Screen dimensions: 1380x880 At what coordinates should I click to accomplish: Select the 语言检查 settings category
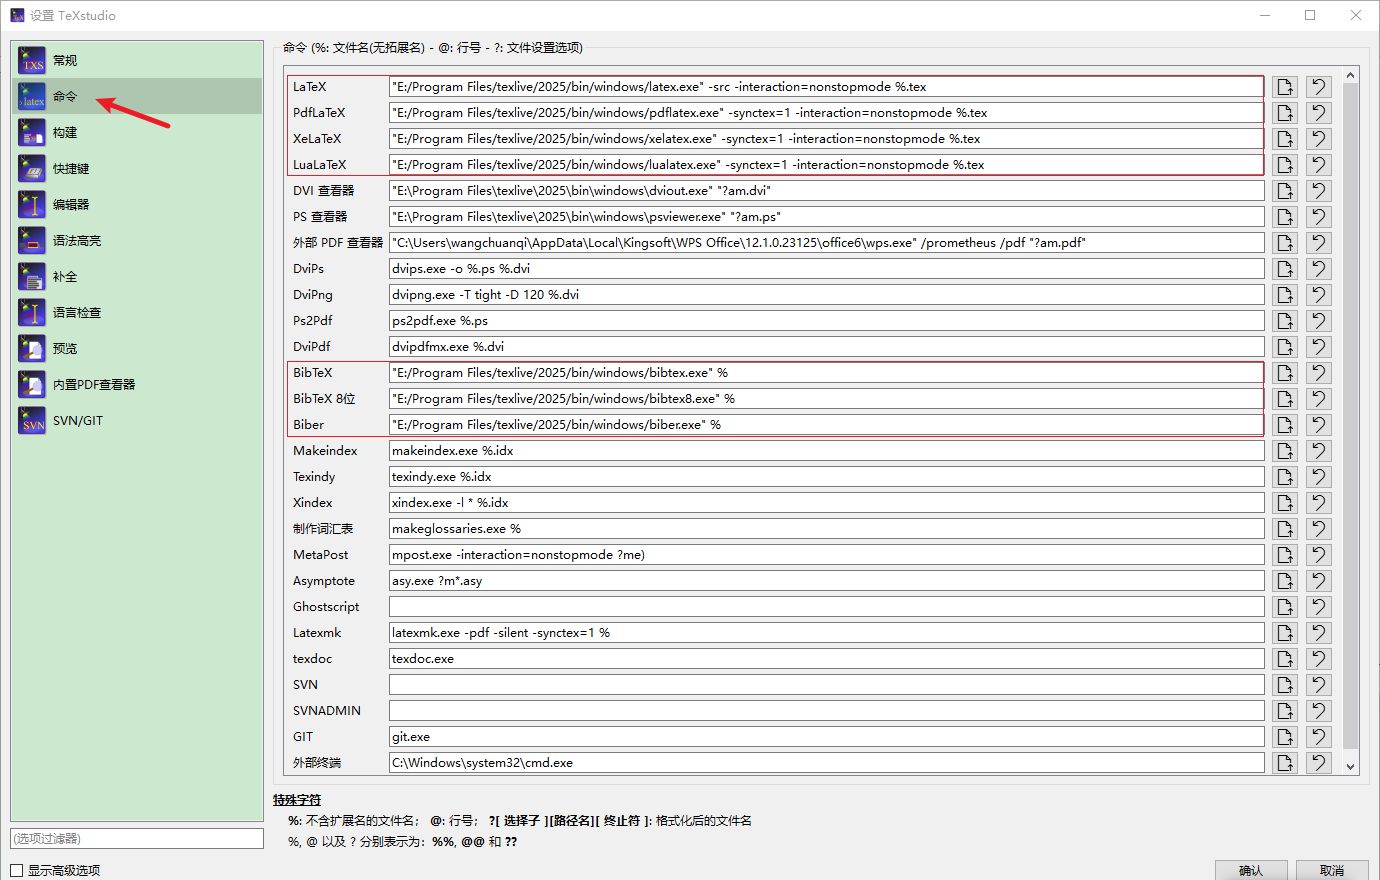(137, 312)
